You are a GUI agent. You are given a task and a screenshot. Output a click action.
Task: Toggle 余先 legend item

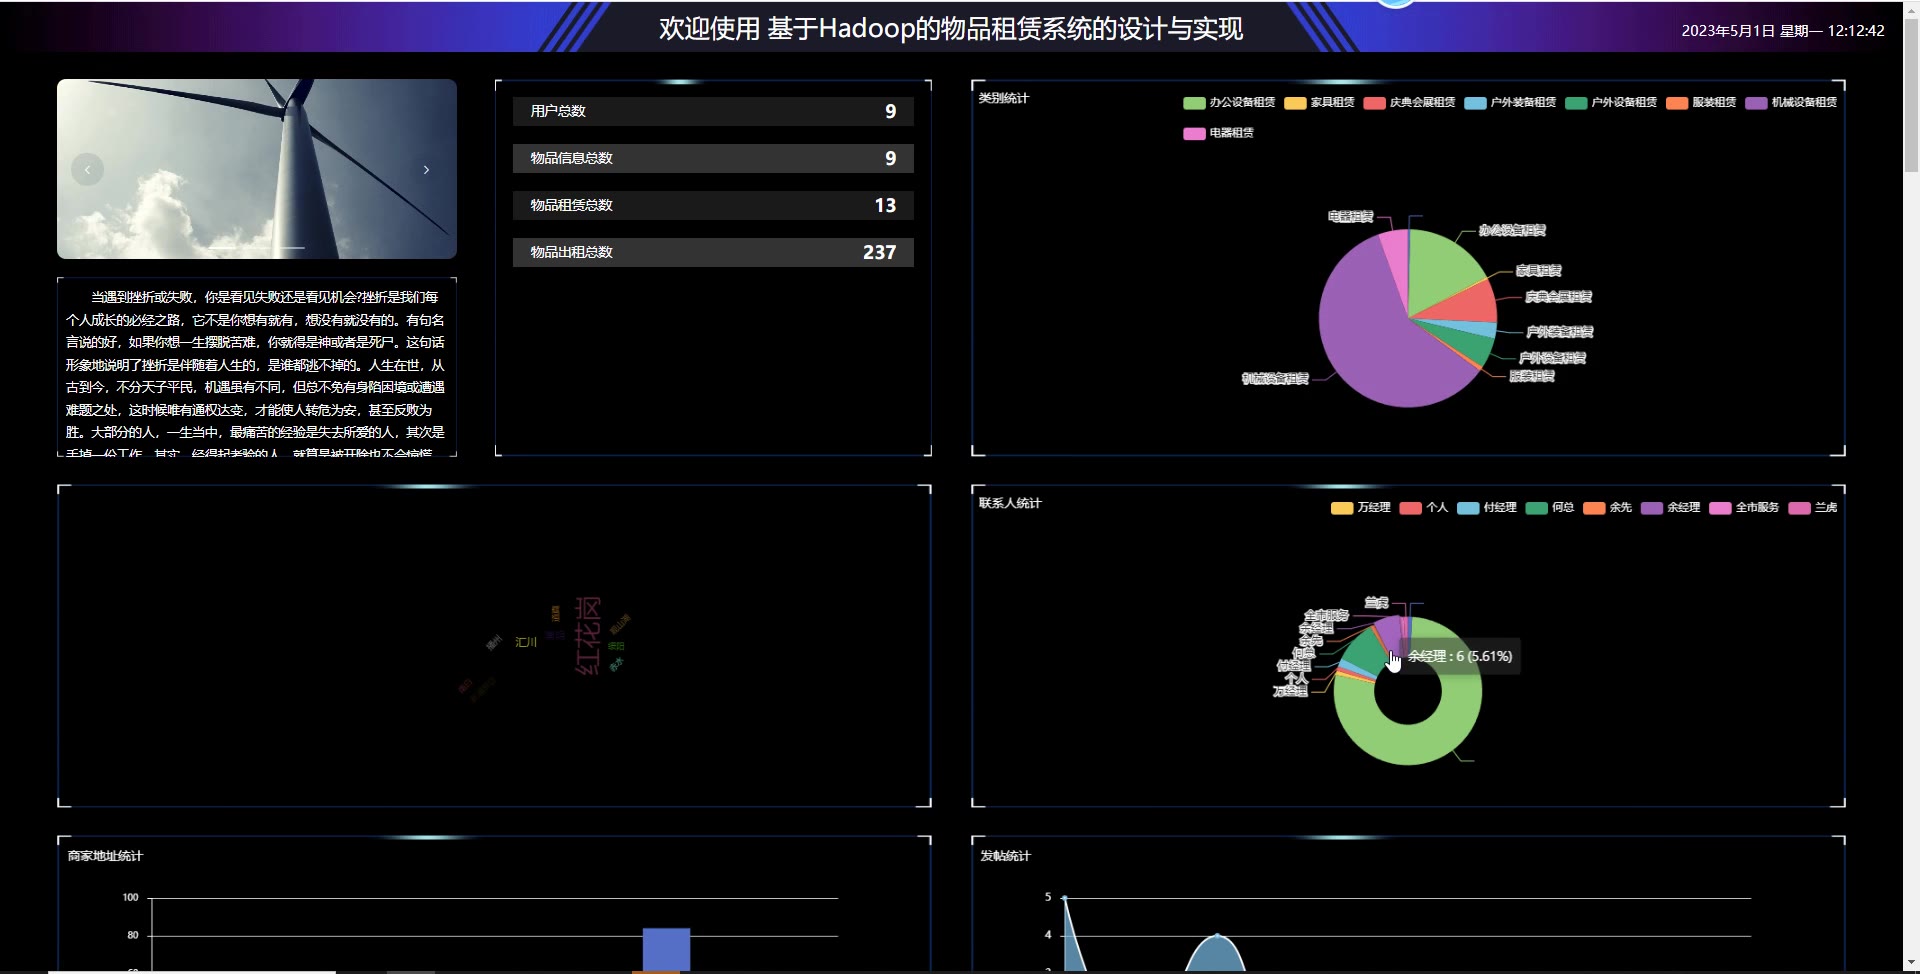[1607, 508]
